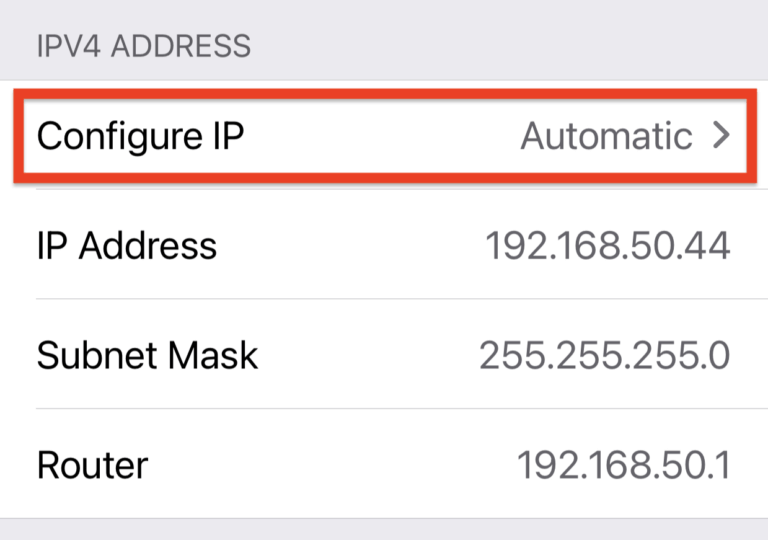This screenshot has width=768, height=540.
Task: Select the 255.255.255.0 subnet mask value
Action: click(604, 355)
